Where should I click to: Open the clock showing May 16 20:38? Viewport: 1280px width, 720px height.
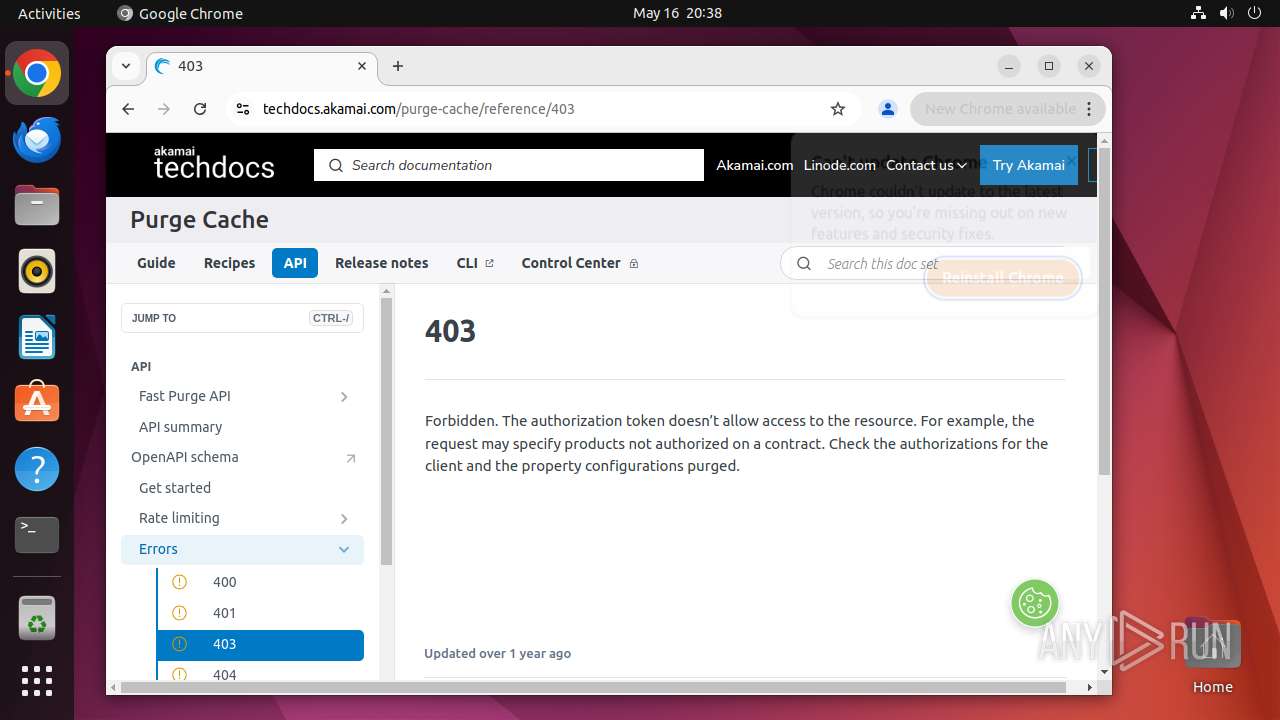677,13
